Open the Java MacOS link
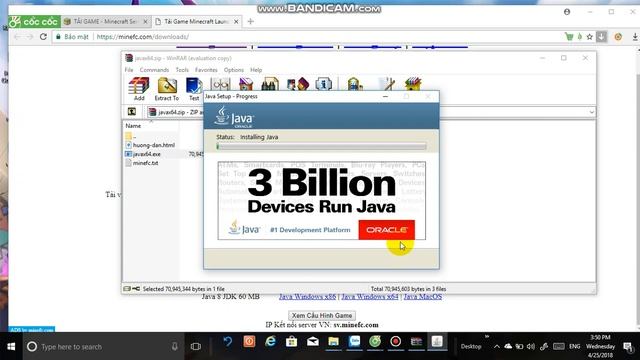Screen dimensions: 640x360 click(x=422, y=297)
